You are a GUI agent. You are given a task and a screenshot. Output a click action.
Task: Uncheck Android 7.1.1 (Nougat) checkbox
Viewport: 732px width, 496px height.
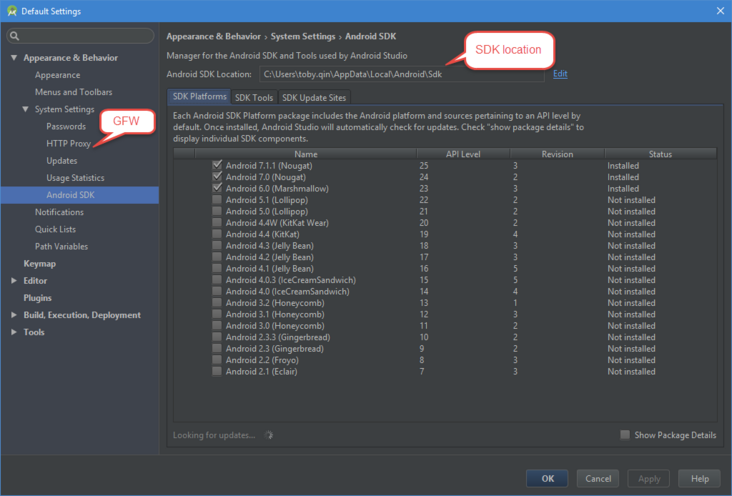pos(217,165)
